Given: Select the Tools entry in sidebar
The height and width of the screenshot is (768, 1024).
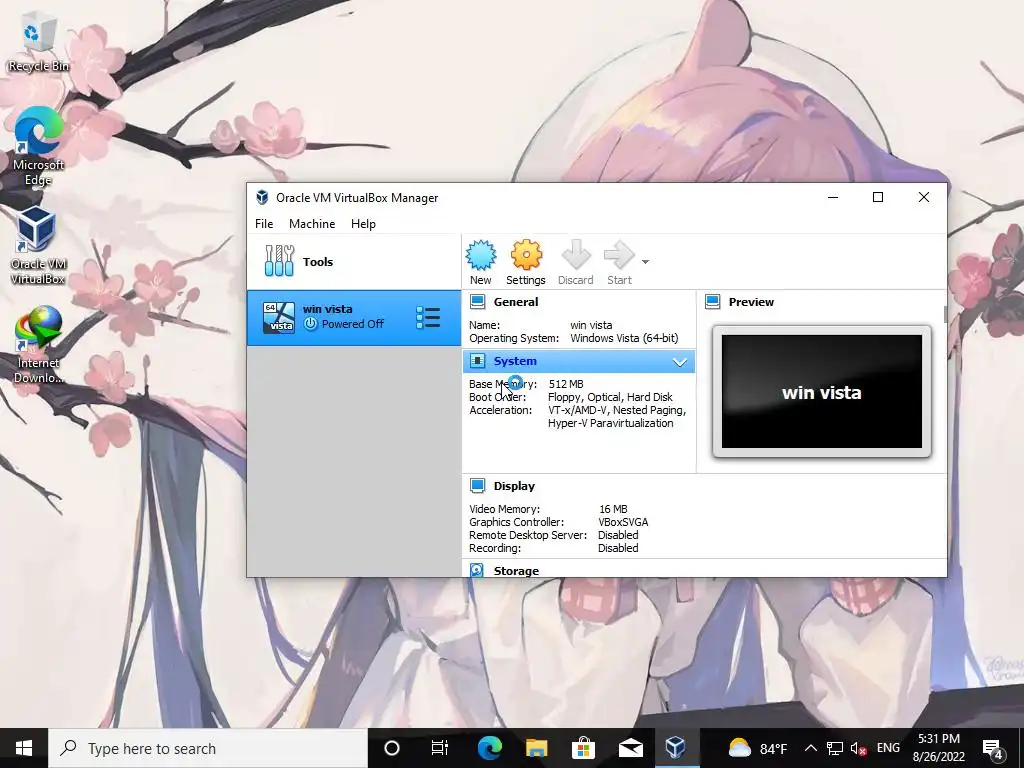Looking at the screenshot, I should coord(353,262).
